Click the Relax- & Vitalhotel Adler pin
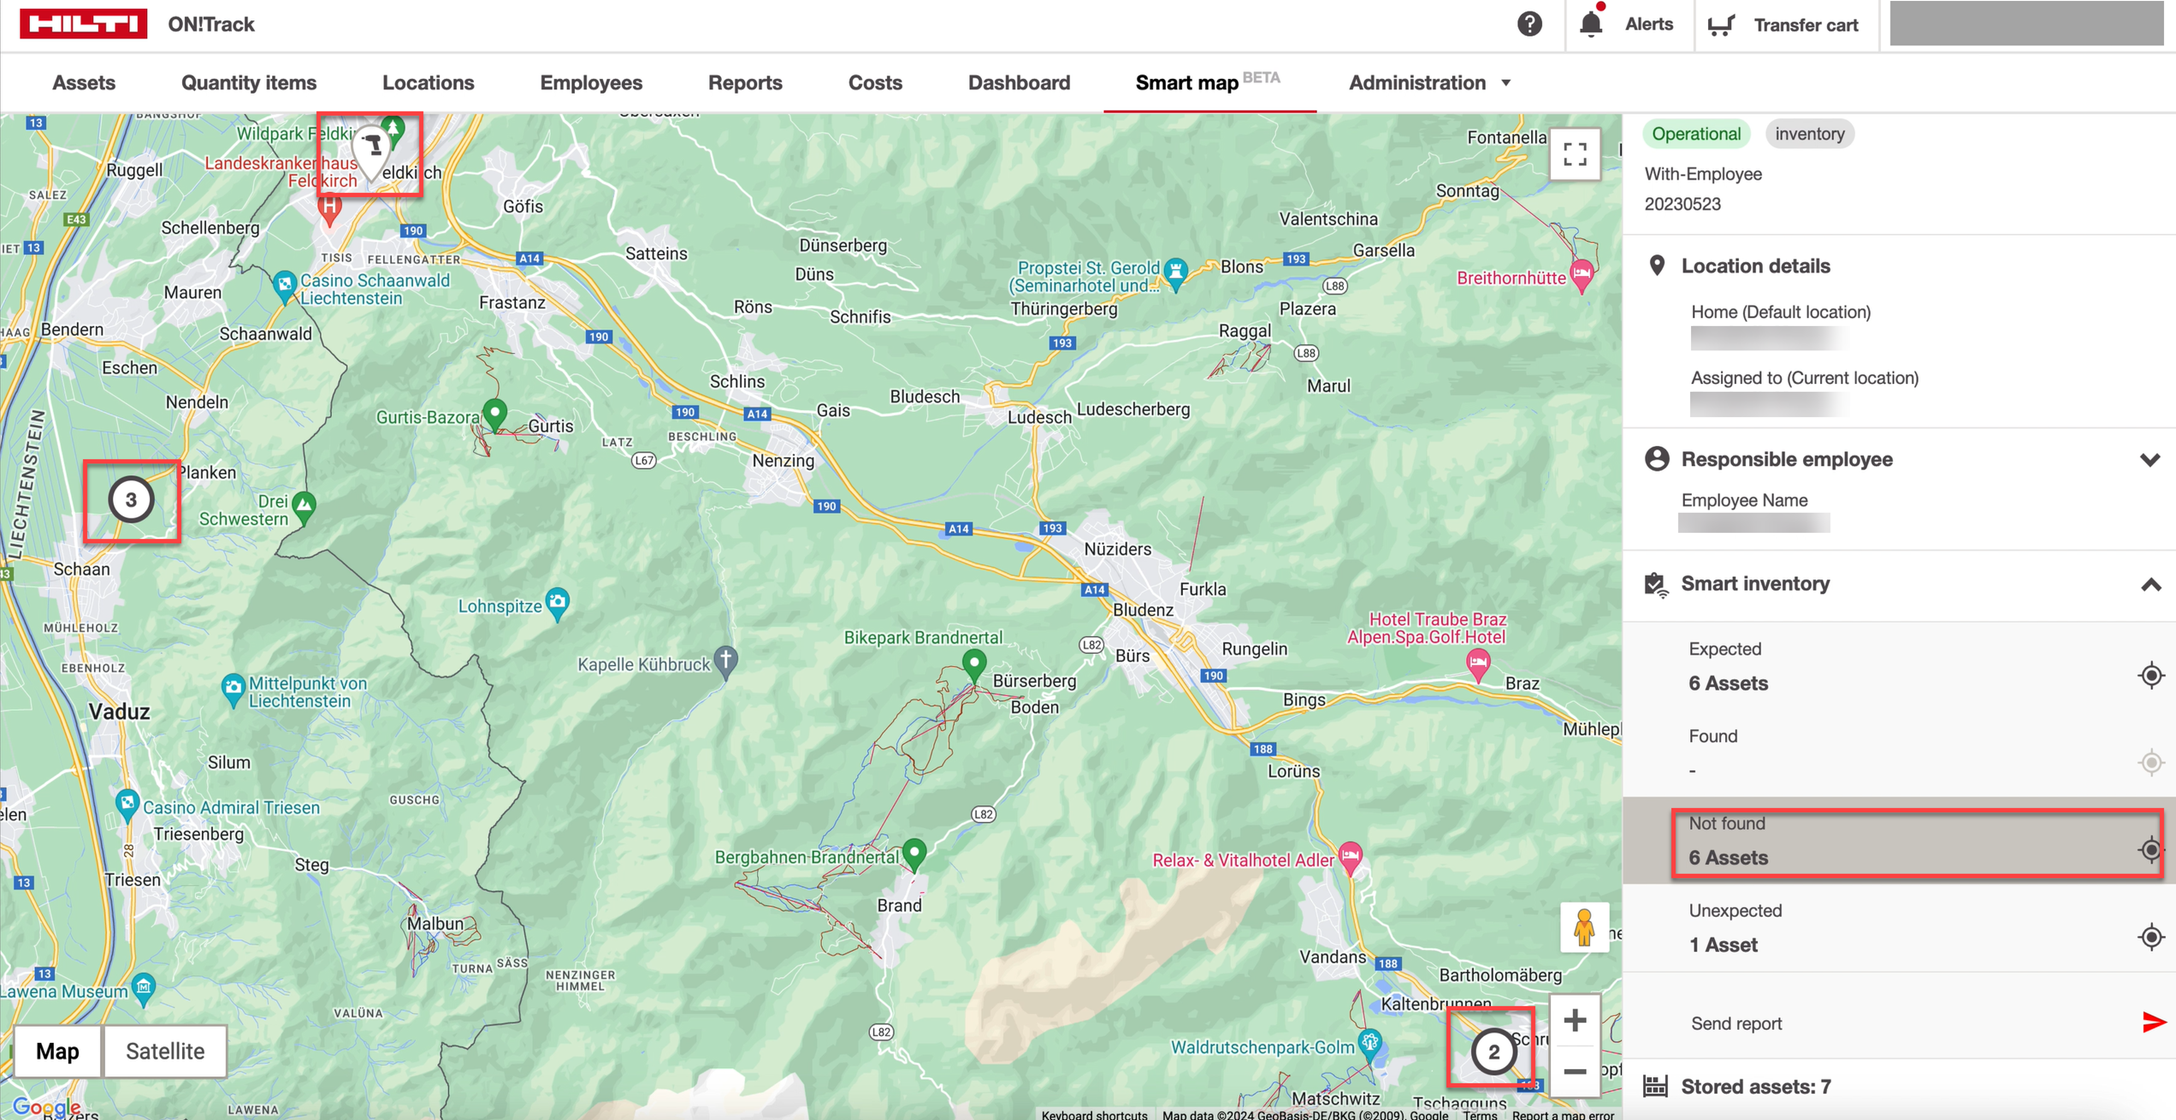 1351,857
